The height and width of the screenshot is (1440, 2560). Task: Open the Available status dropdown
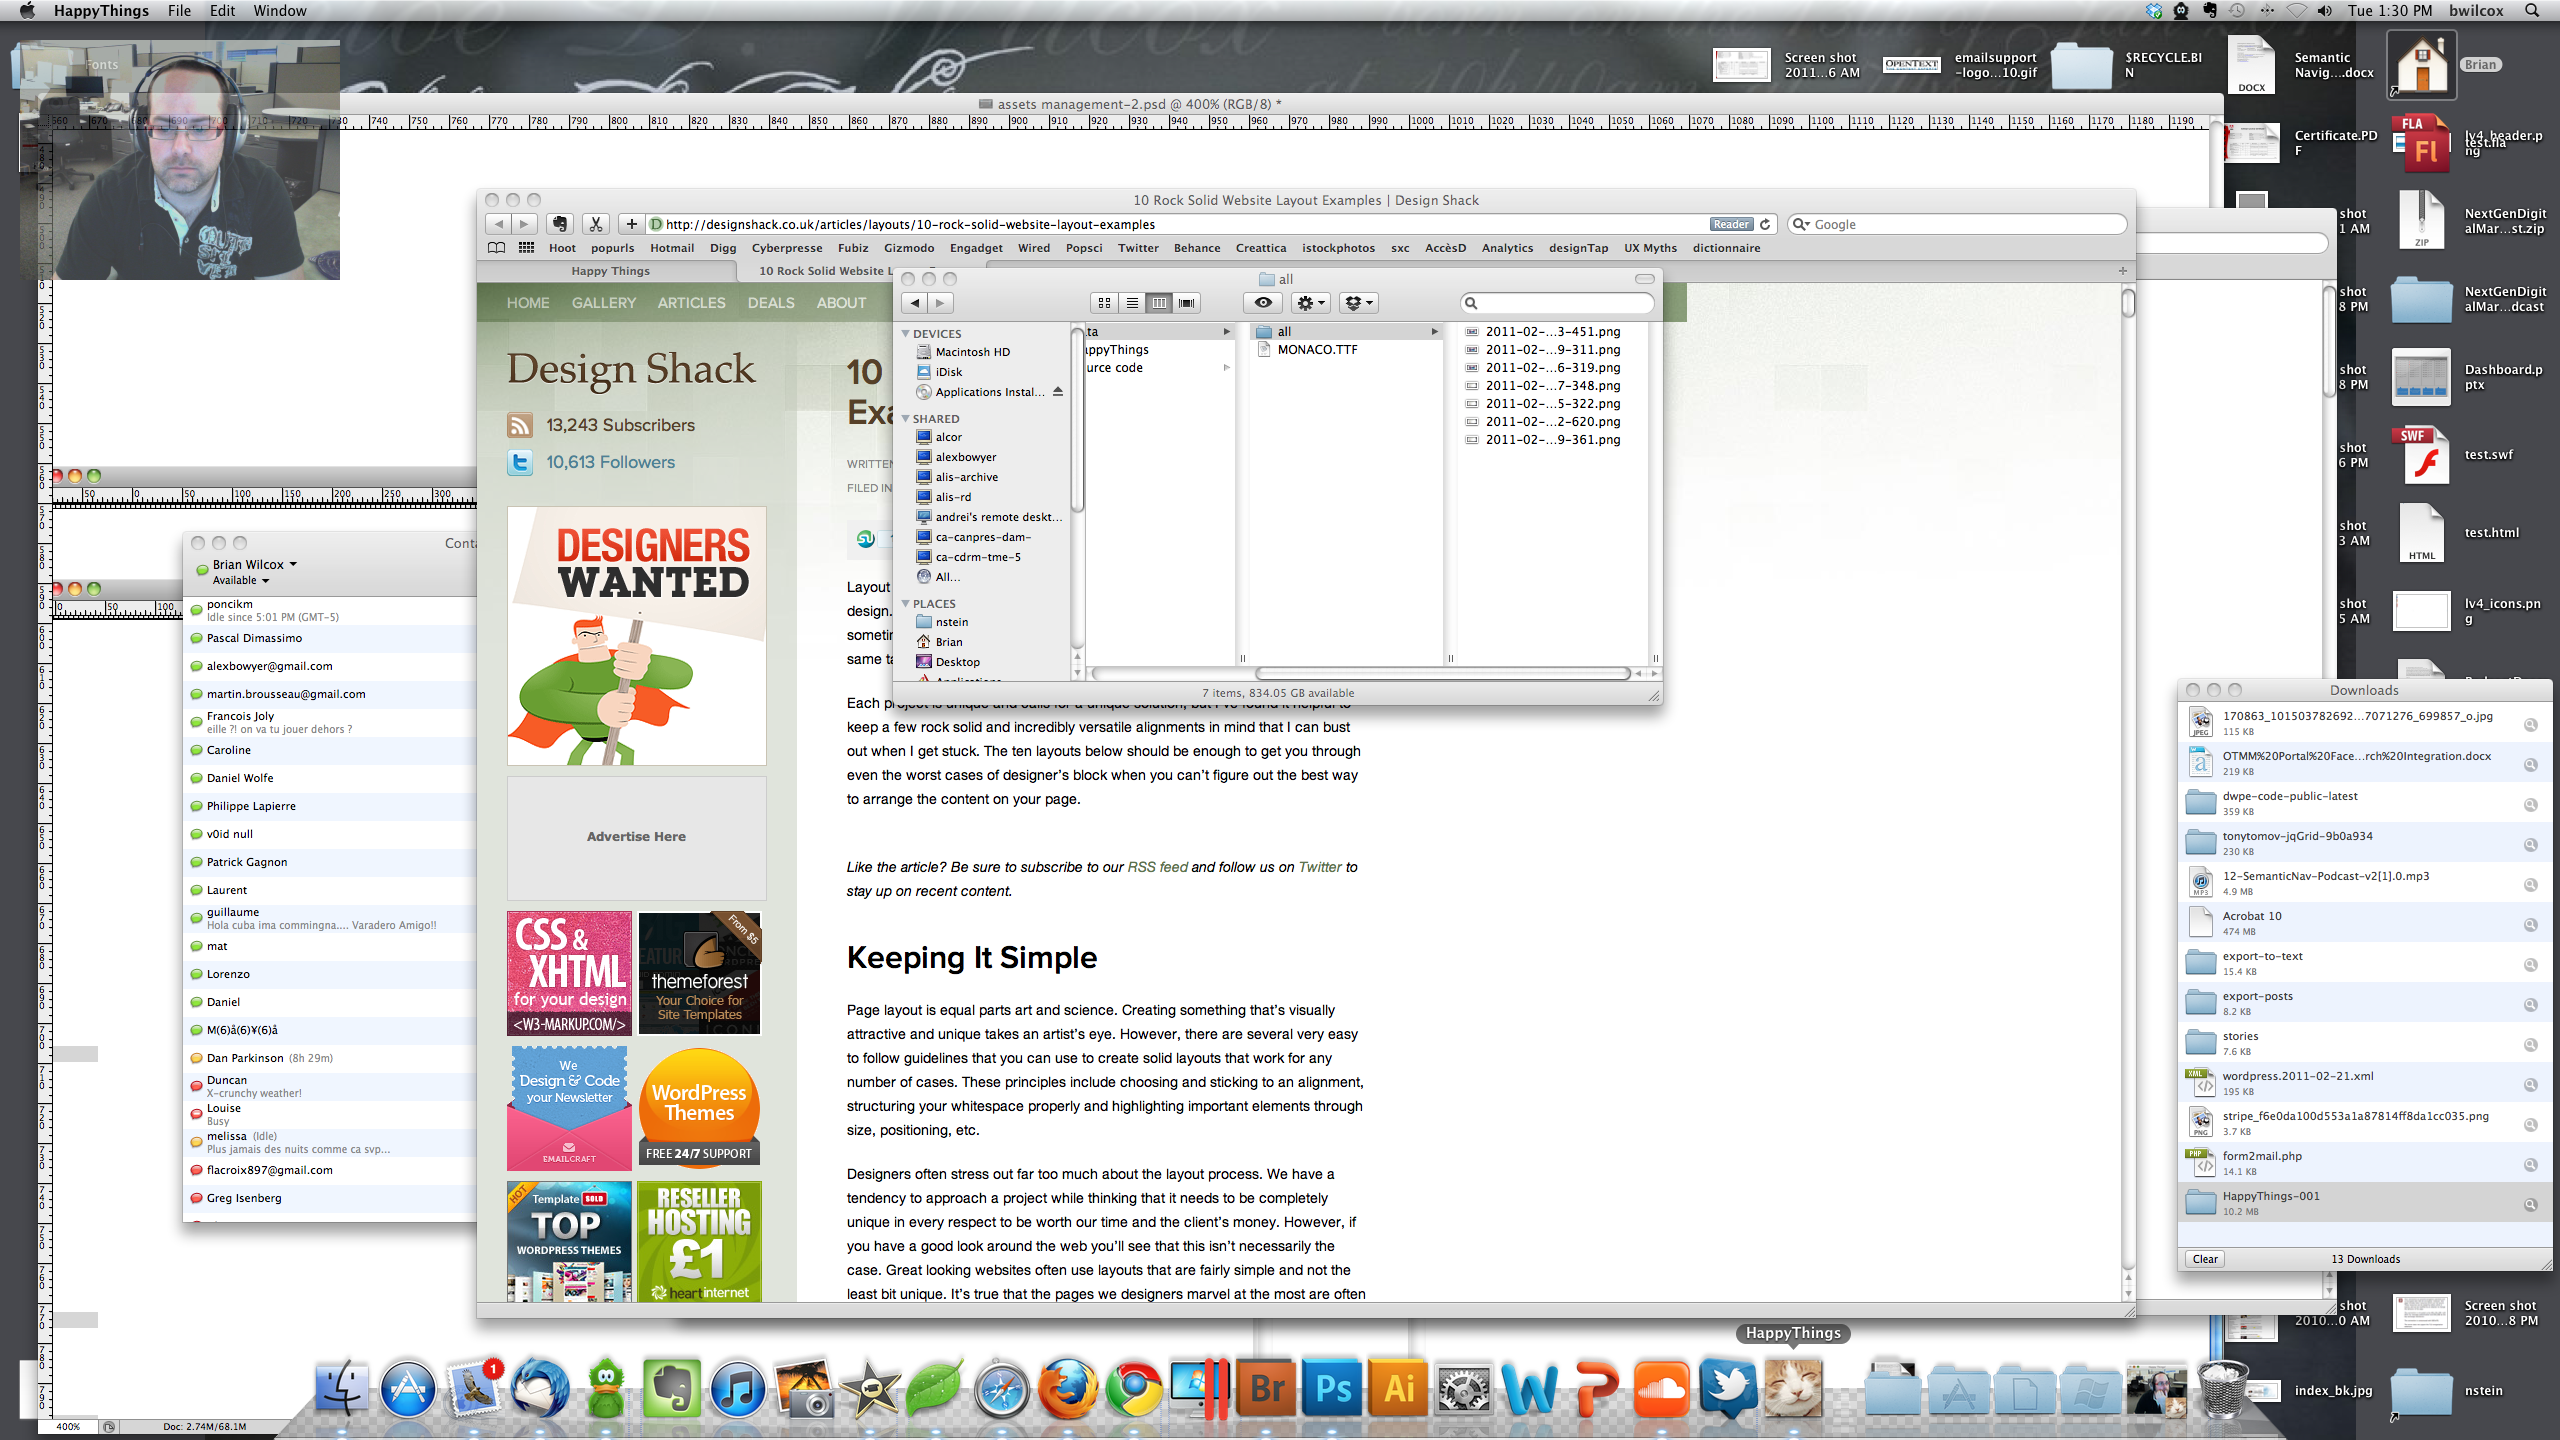(241, 580)
